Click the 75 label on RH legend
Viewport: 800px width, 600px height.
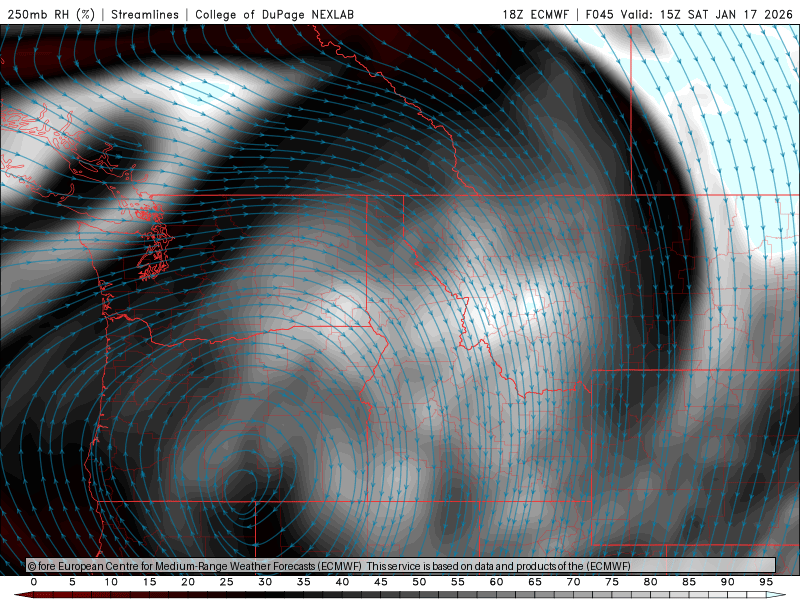tap(612, 582)
